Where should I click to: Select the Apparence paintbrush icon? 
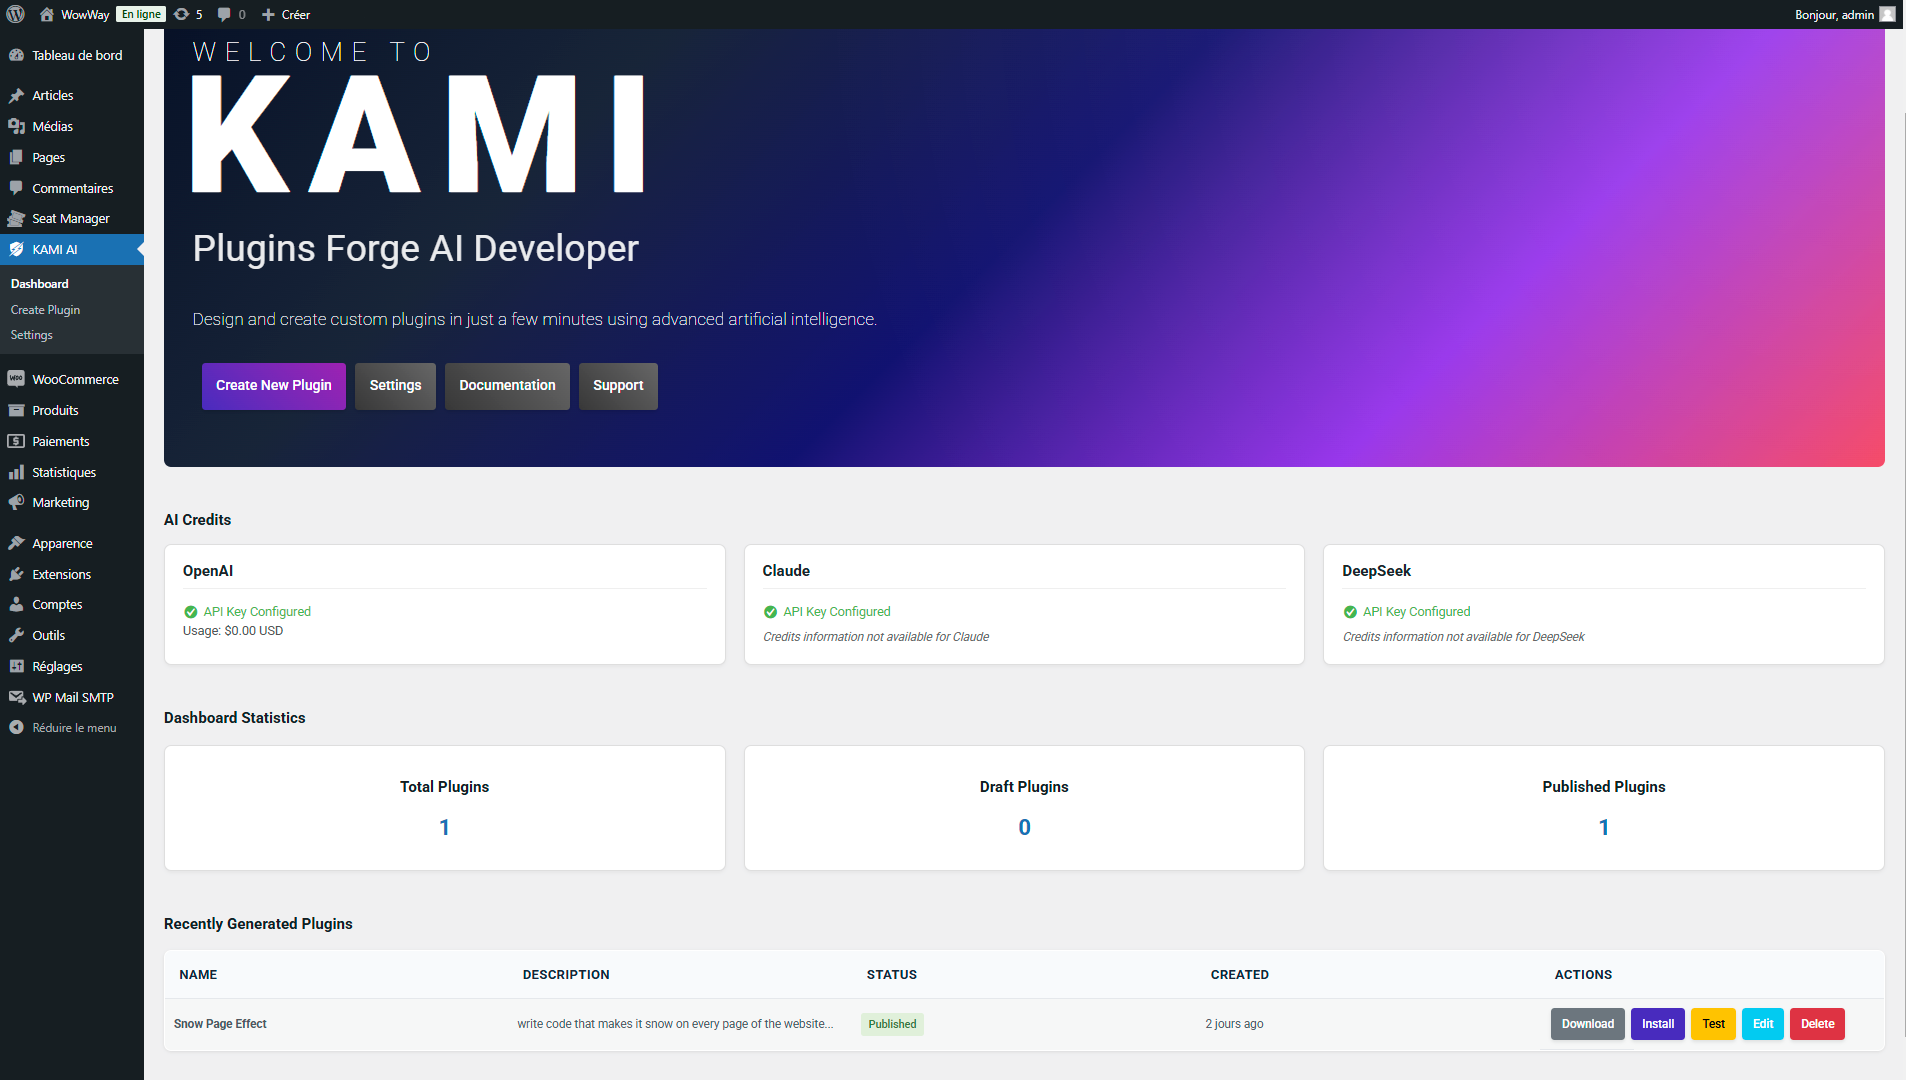click(17, 543)
